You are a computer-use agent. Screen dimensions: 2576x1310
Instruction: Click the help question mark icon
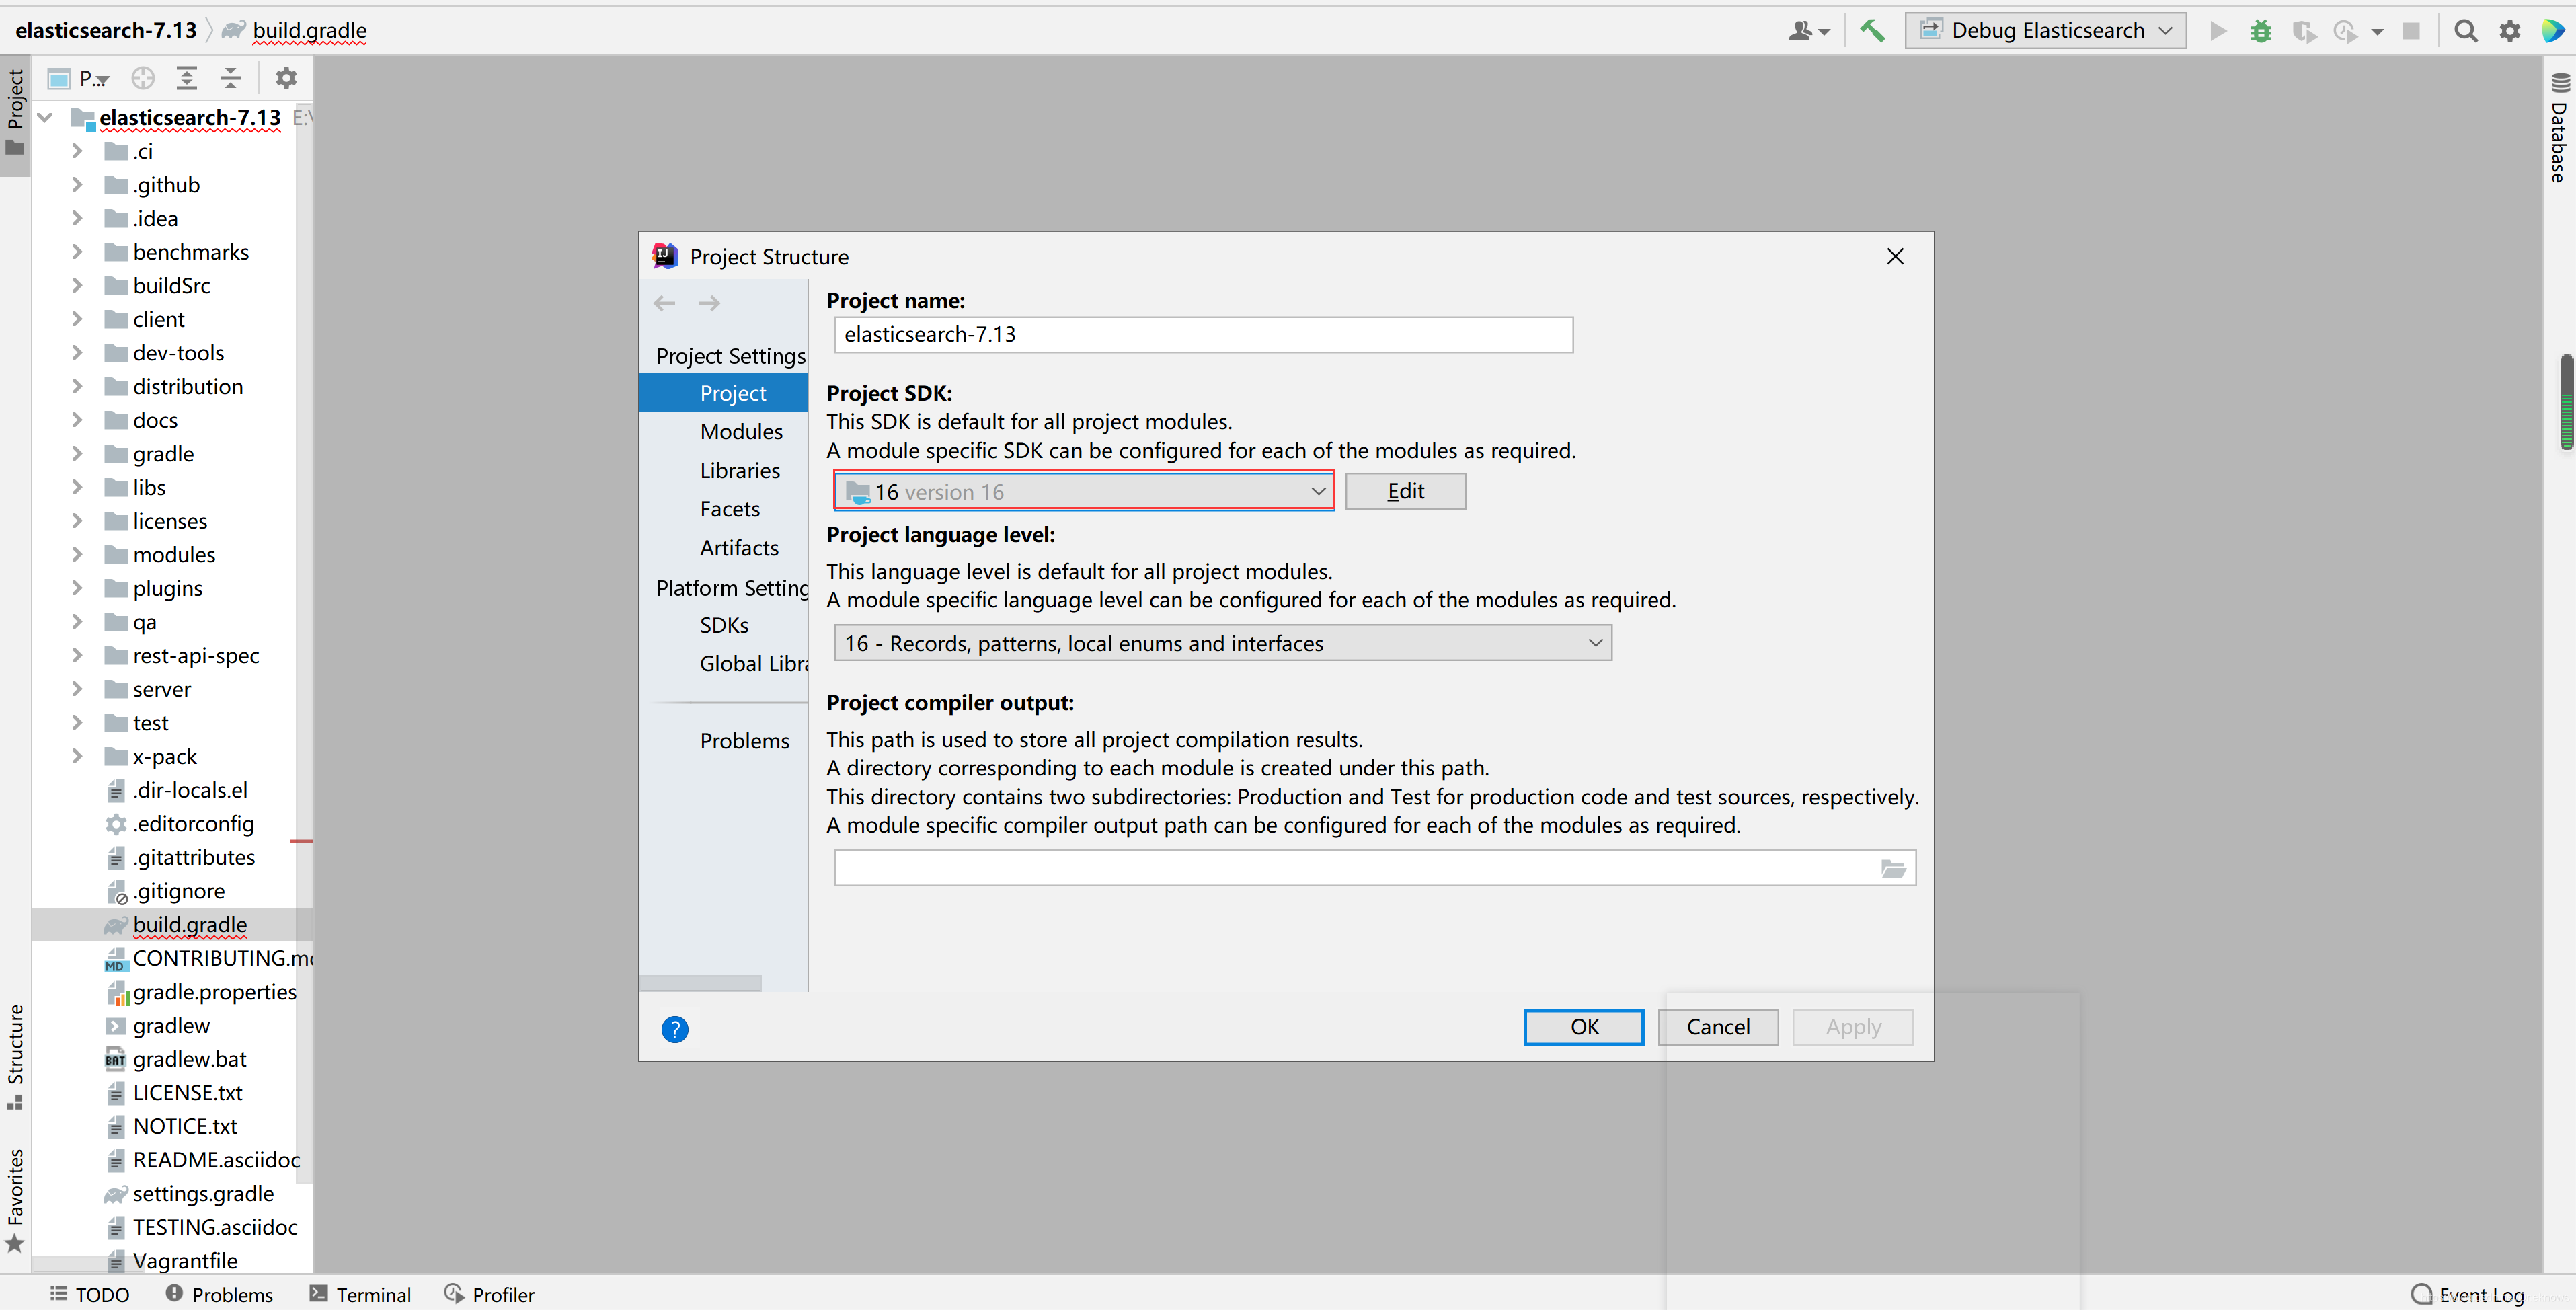(675, 1029)
